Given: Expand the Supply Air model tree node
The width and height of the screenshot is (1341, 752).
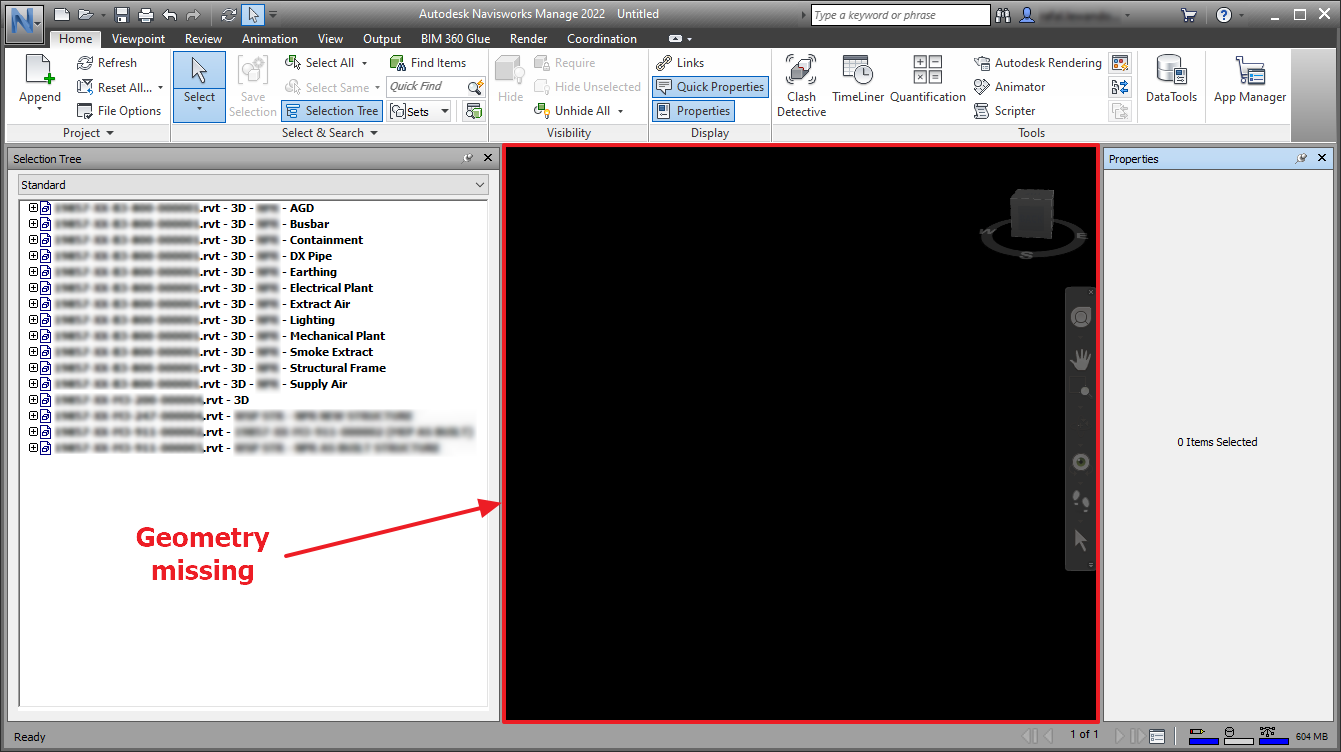Looking at the screenshot, I should click(x=33, y=384).
